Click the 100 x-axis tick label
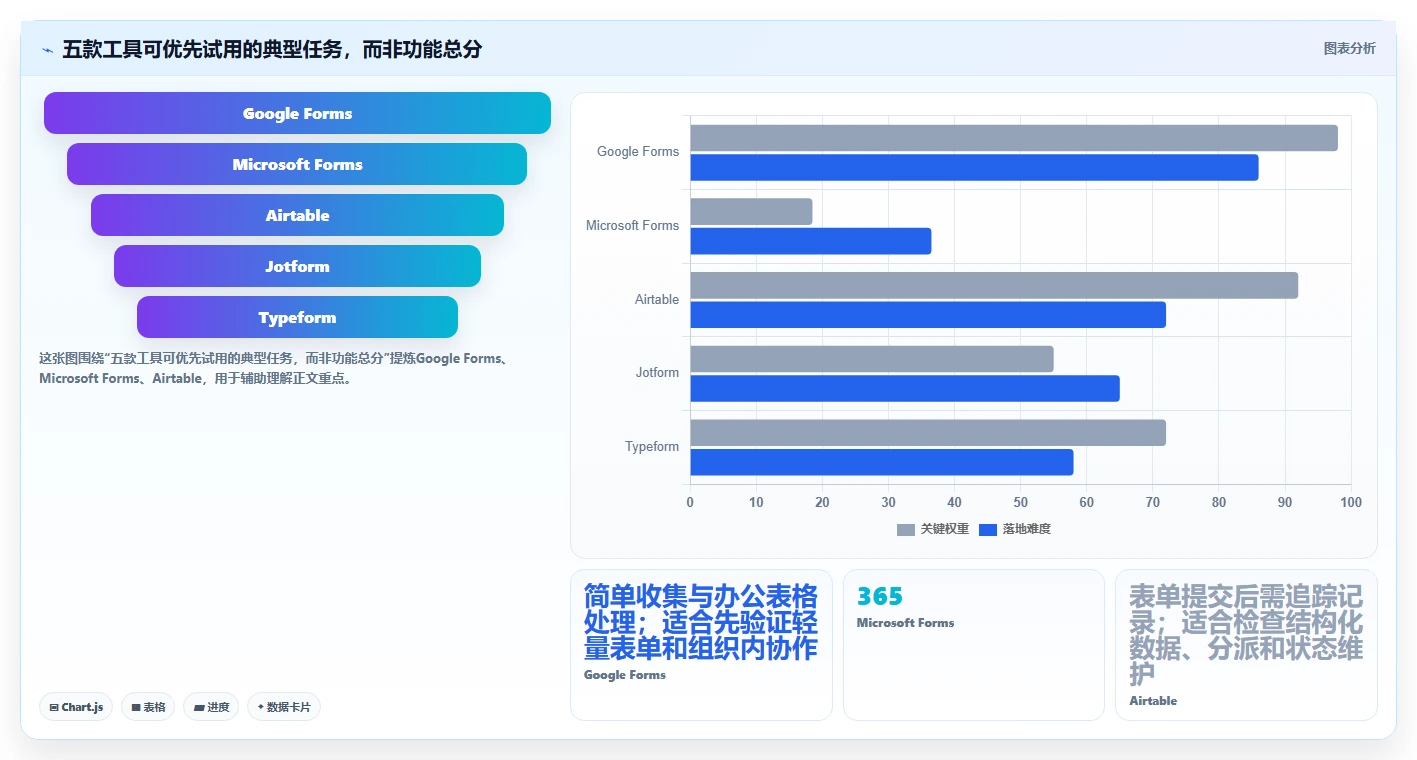The image size is (1417, 760). (1351, 502)
